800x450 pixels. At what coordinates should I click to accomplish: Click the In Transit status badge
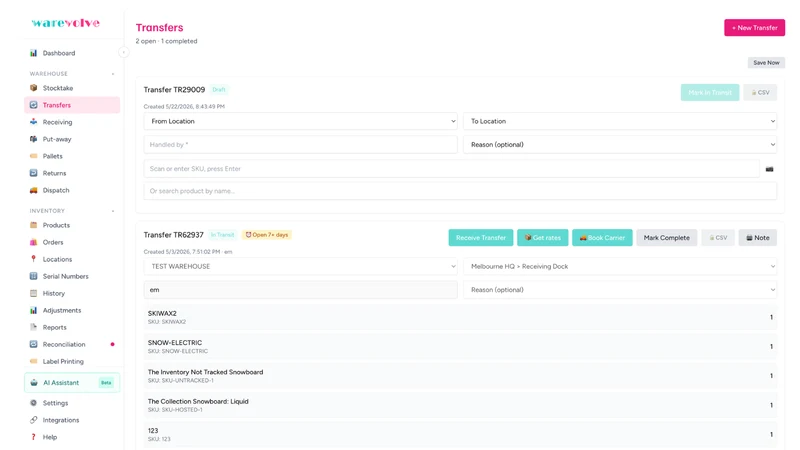click(x=222, y=235)
